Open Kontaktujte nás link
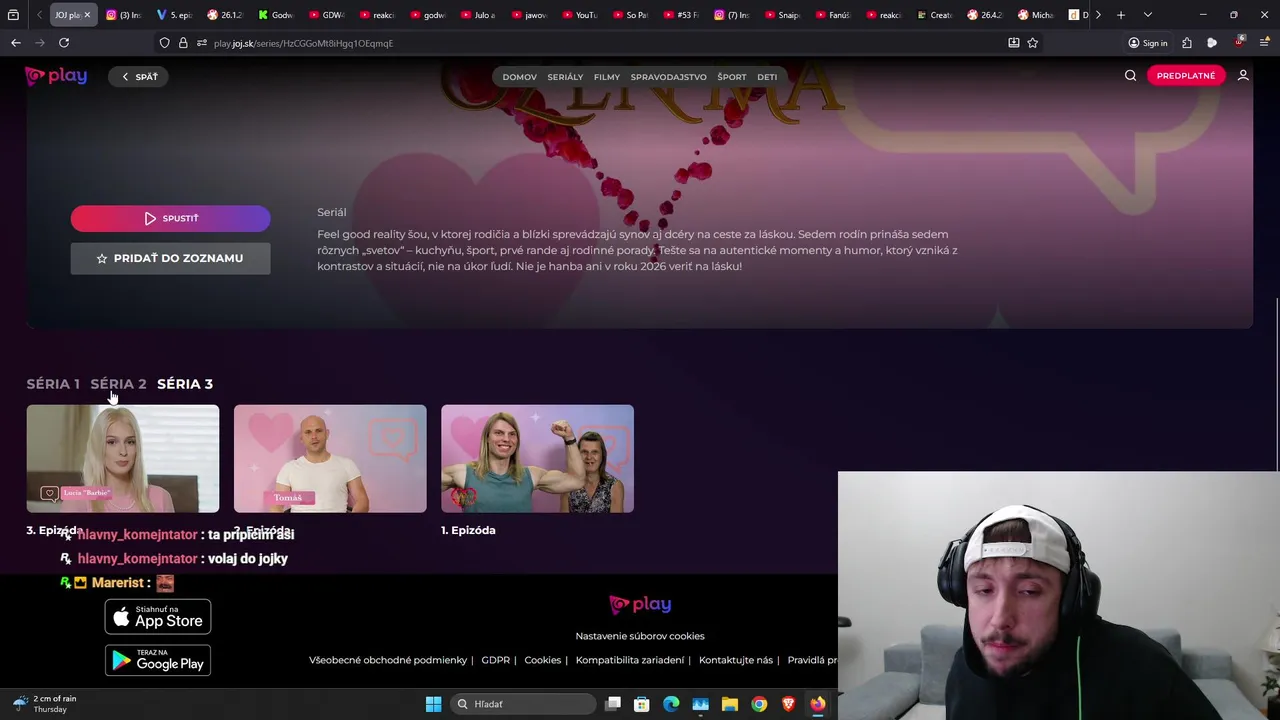This screenshot has width=1280, height=720. point(736,660)
